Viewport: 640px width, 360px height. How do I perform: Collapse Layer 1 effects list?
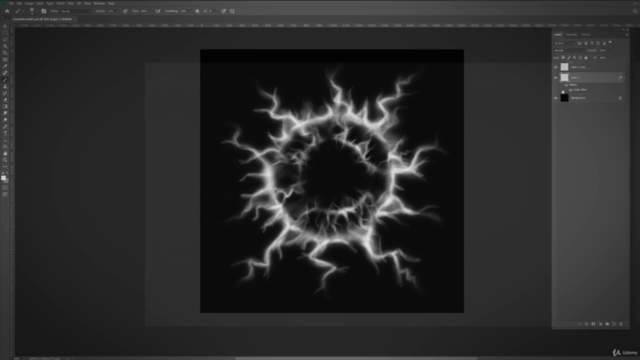click(624, 78)
